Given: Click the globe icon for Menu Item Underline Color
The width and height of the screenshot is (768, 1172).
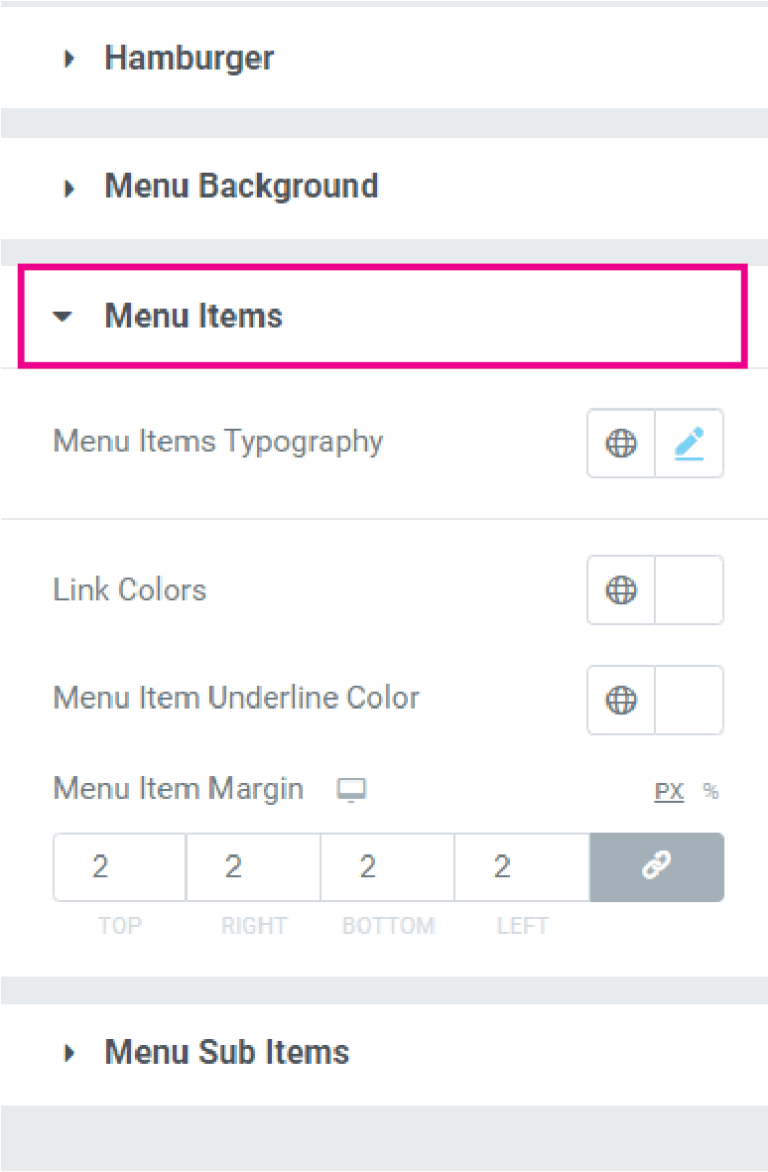Looking at the screenshot, I should 621,700.
